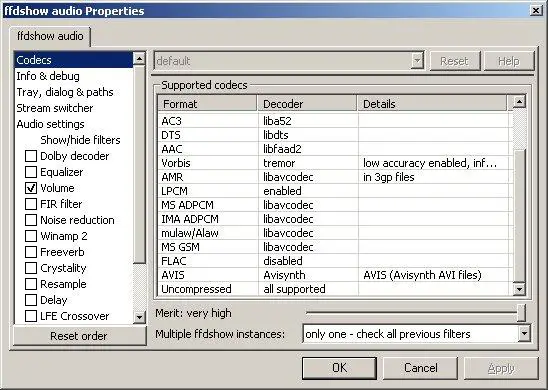Close the ffdshow audio Properties dialog

536,10
